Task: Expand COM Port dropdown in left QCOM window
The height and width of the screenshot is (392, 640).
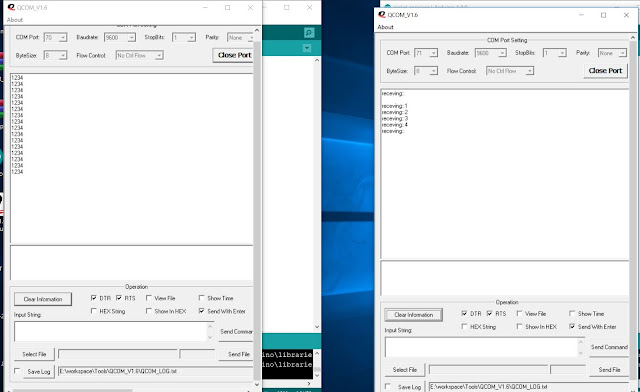Action: pos(62,38)
